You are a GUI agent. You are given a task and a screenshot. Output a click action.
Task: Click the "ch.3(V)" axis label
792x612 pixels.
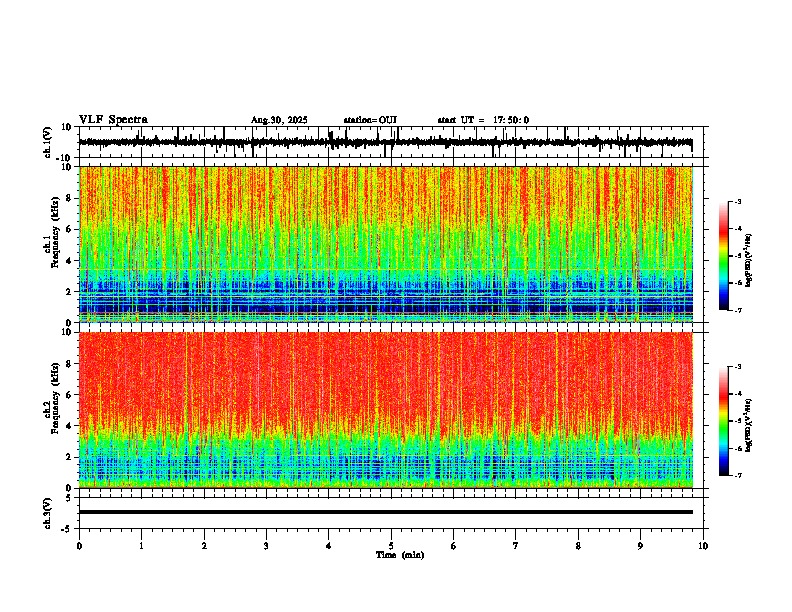tap(48, 513)
